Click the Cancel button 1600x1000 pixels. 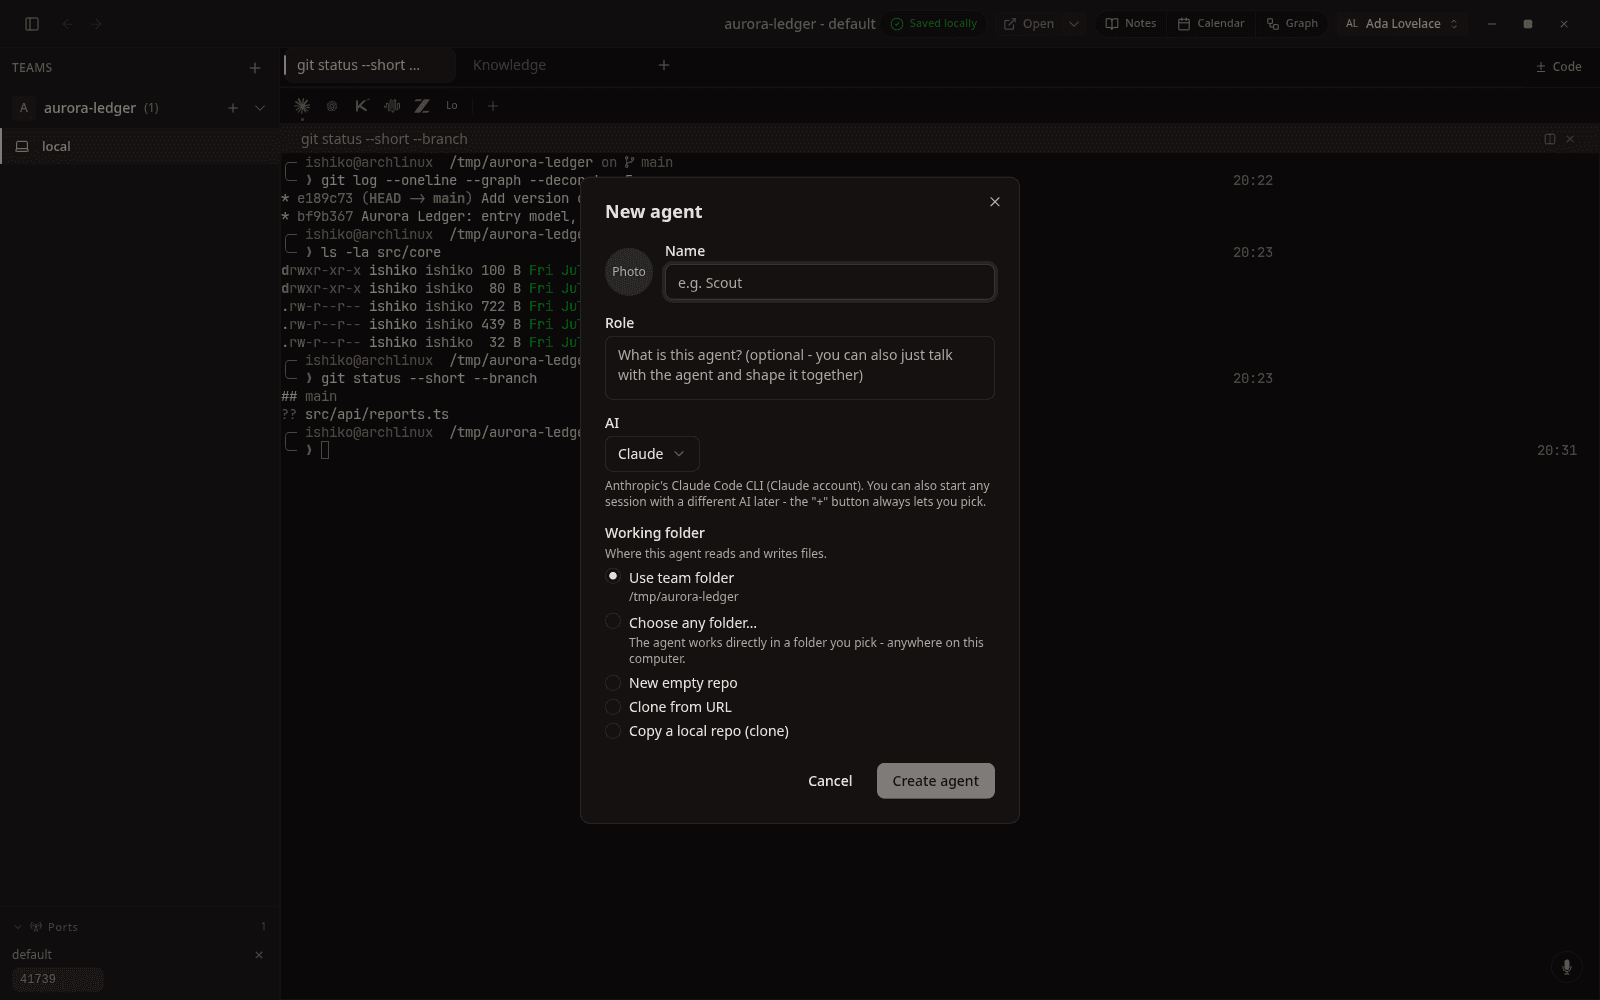point(830,781)
